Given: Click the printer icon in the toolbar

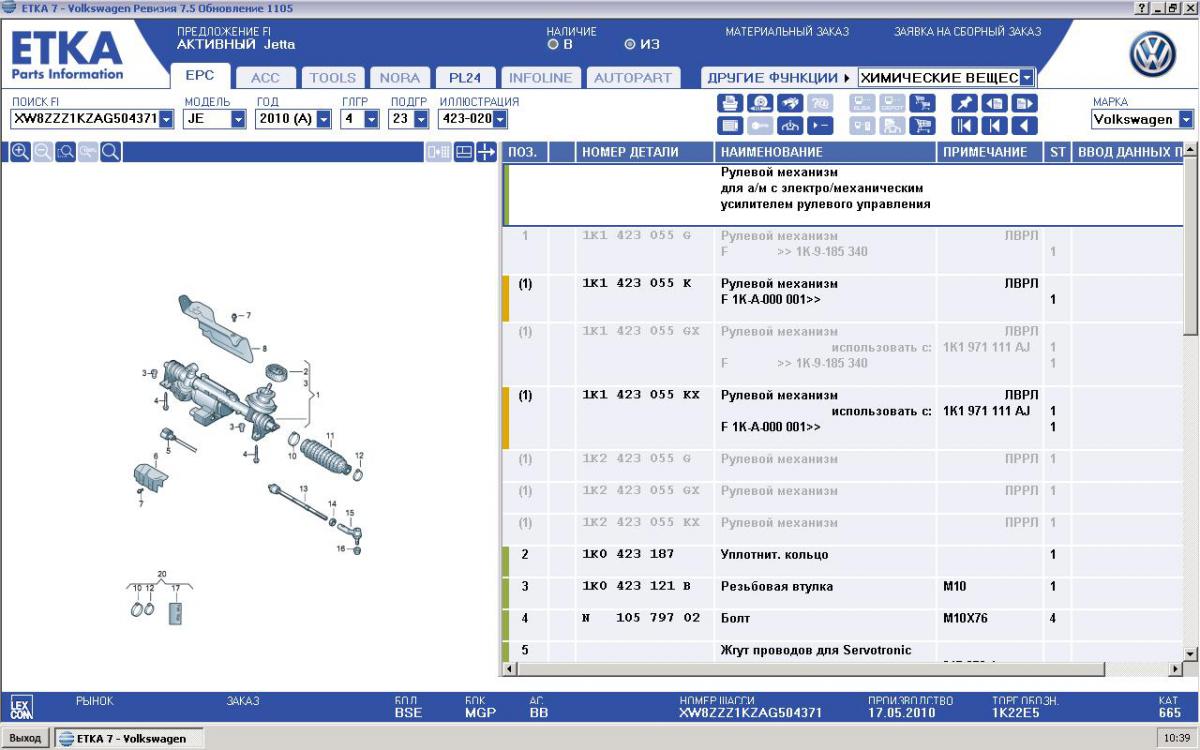Looking at the screenshot, I should pyautogui.click(x=730, y=103).
